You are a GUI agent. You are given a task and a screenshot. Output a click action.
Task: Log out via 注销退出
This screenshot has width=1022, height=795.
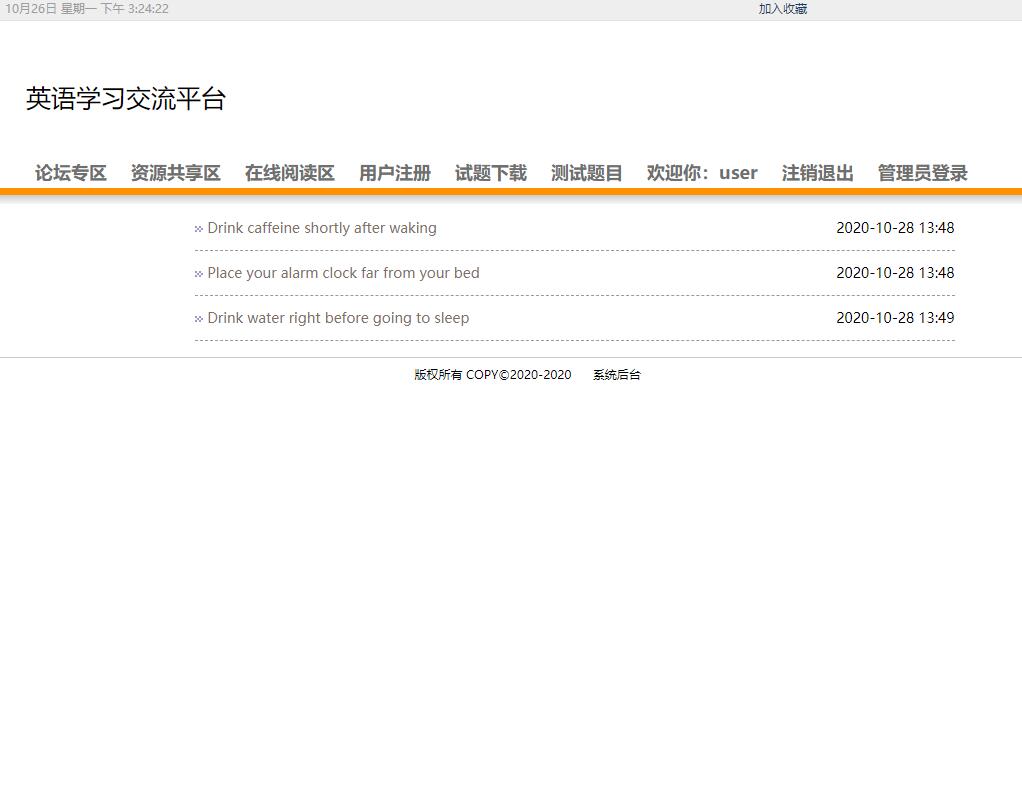817,172
